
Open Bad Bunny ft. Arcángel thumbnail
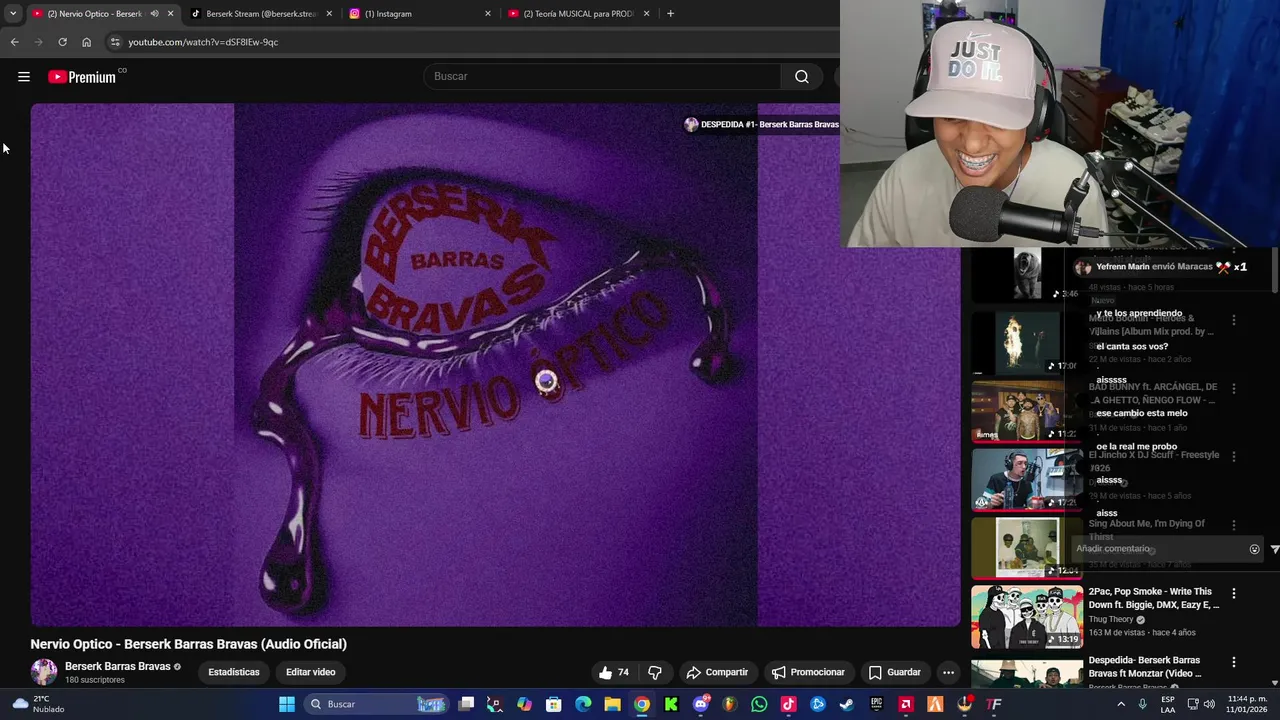[x=1027, y=411]
